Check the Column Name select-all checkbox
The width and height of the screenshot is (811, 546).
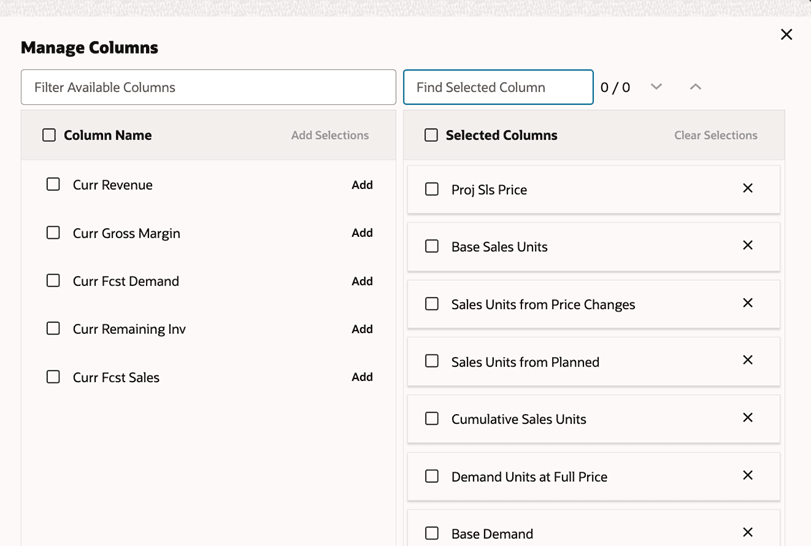pyautogui.click(x=49, y=135)
